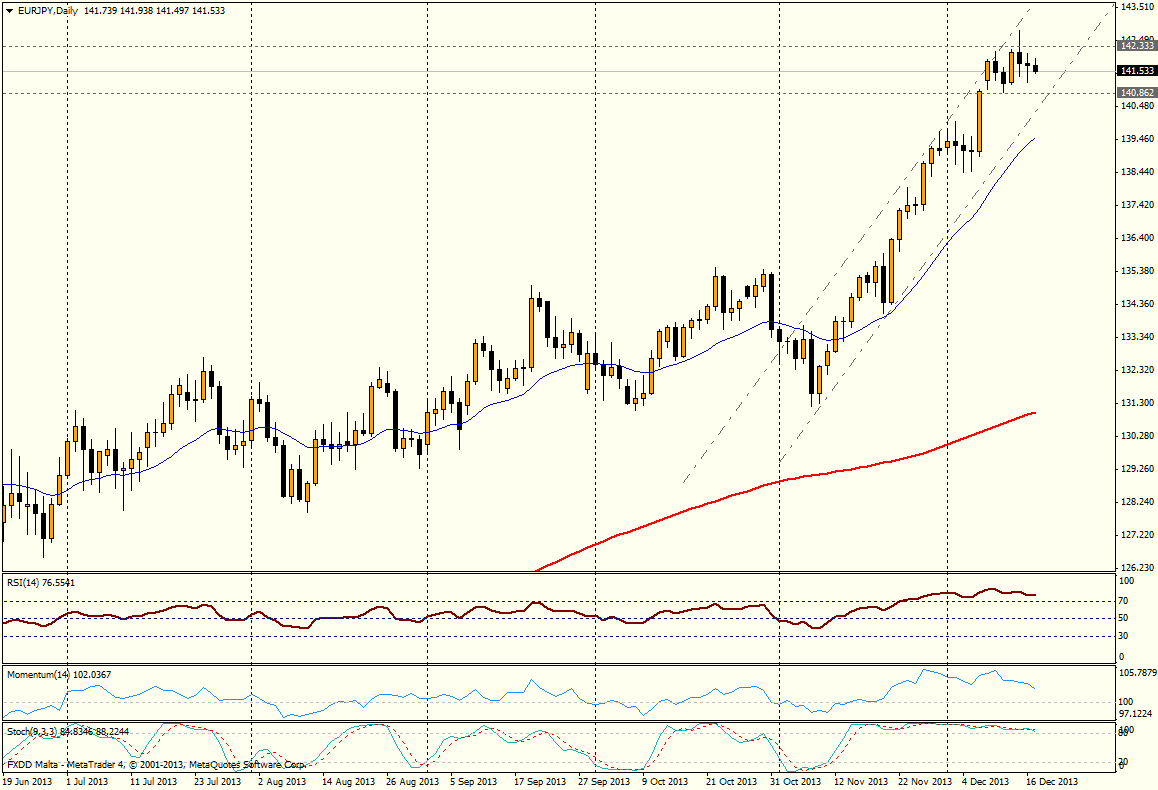
Task: Click the 142.333 horizontal level price tag
Action: point(1138,46)
